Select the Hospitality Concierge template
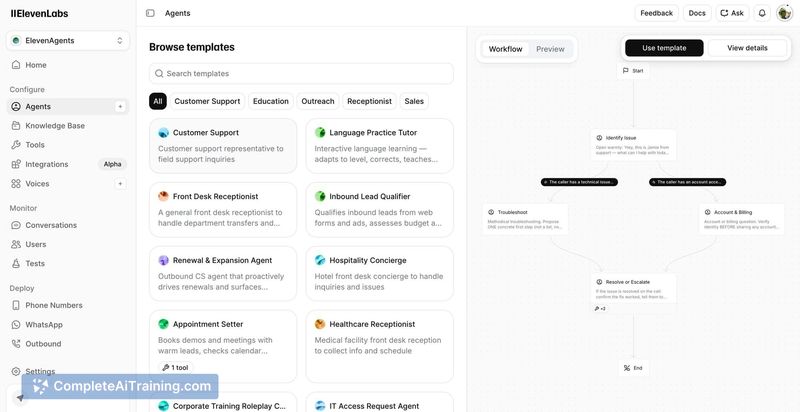This screenshot has height=412, width=800. coord(380,273)
